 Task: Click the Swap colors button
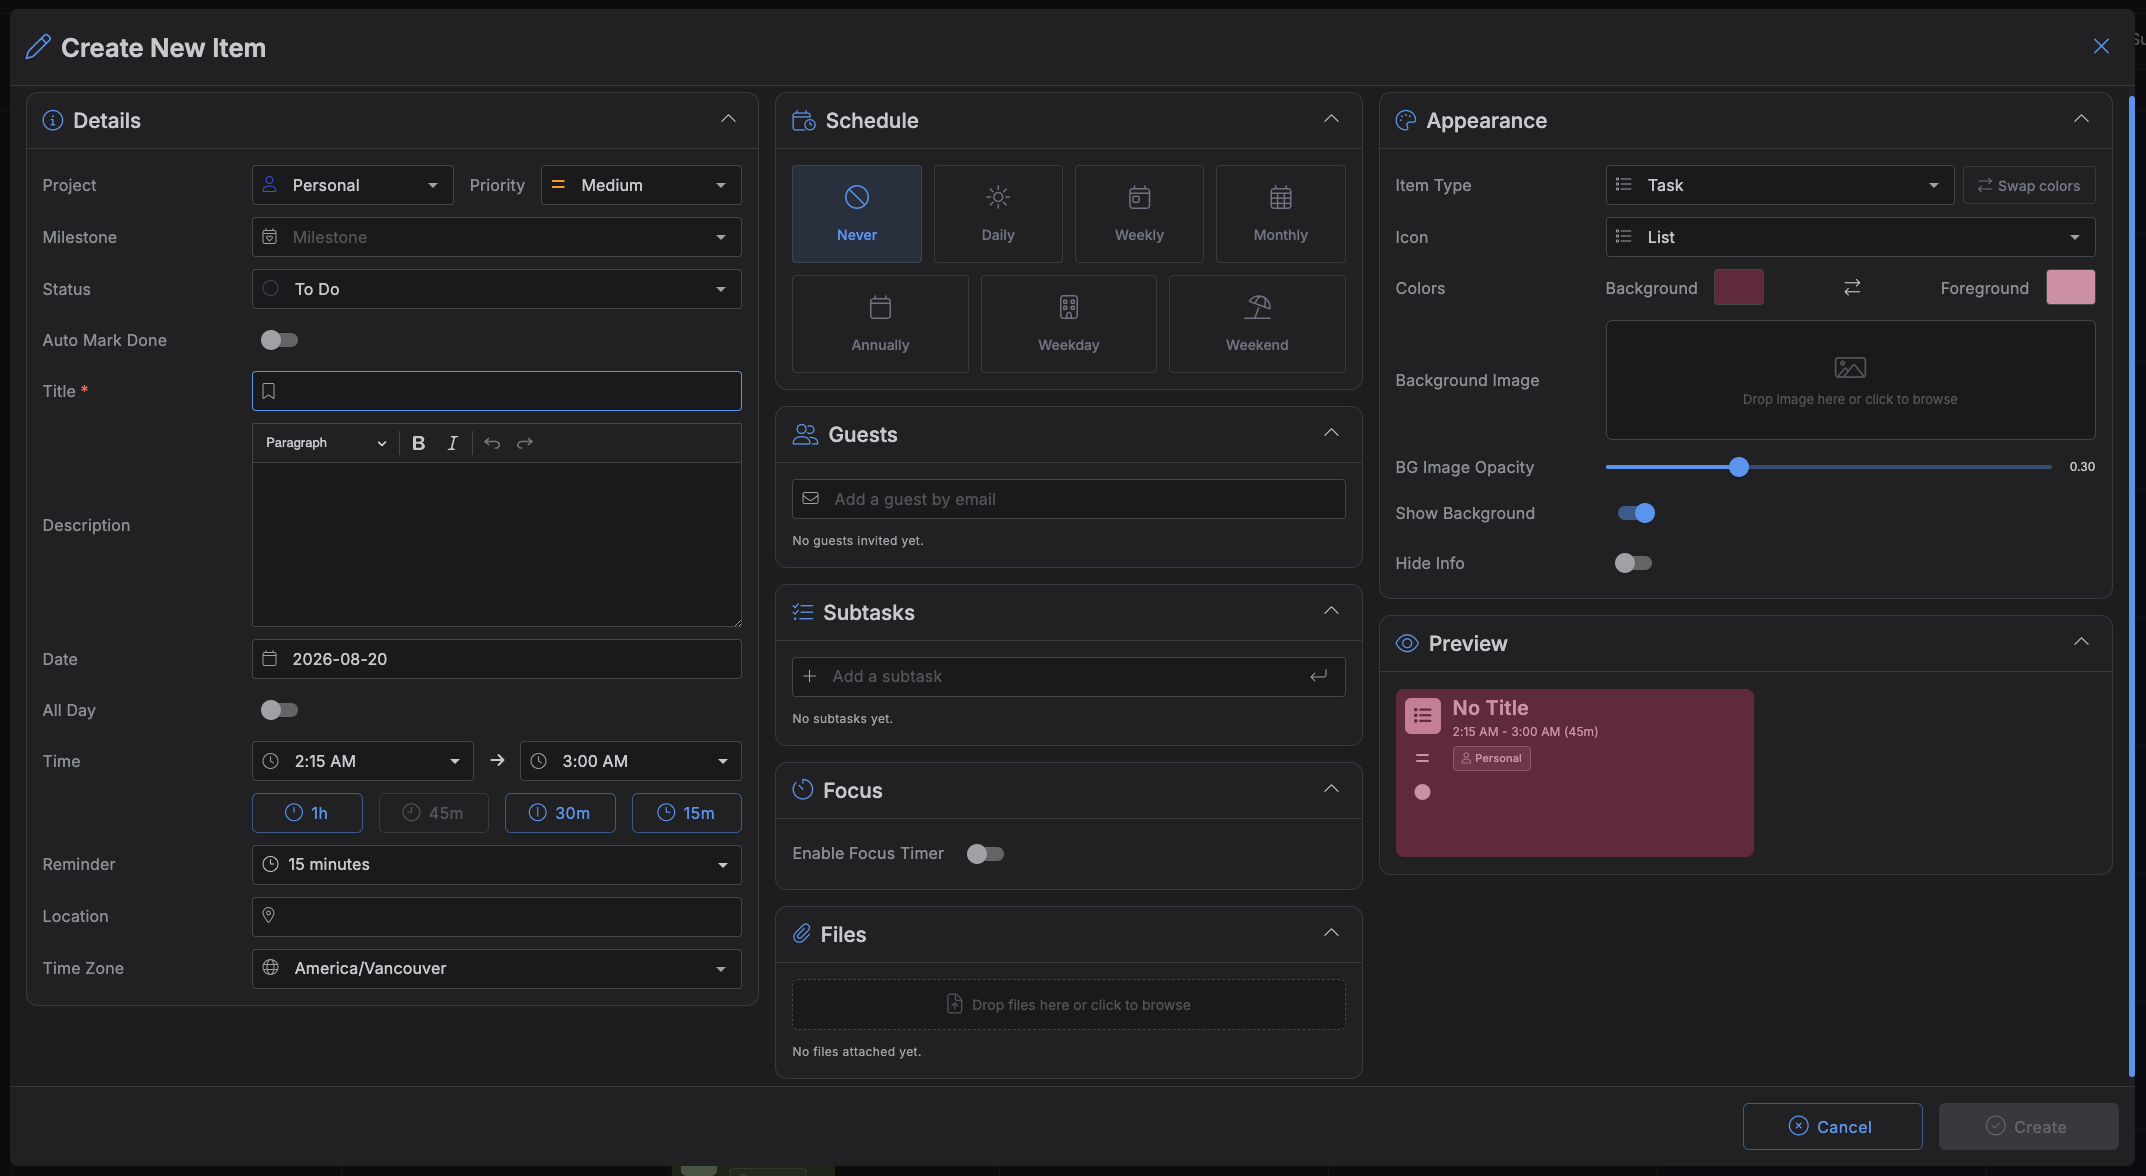[2029, 185]
